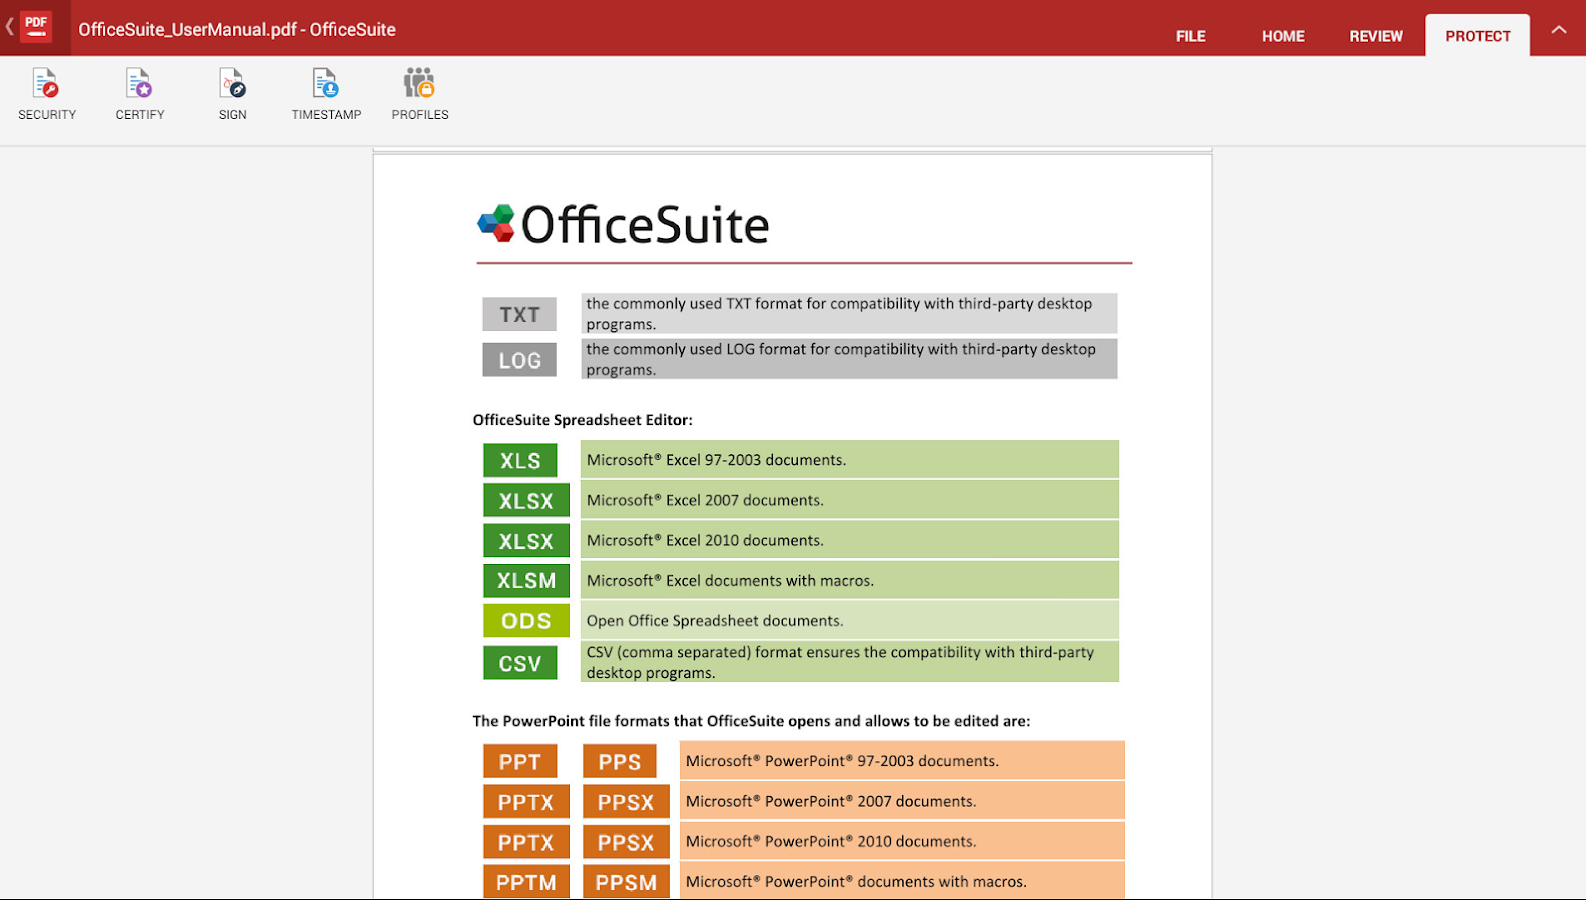The image size is (1586, 900).
Task: Click the XLSM format badge
Action: (526, 580)
